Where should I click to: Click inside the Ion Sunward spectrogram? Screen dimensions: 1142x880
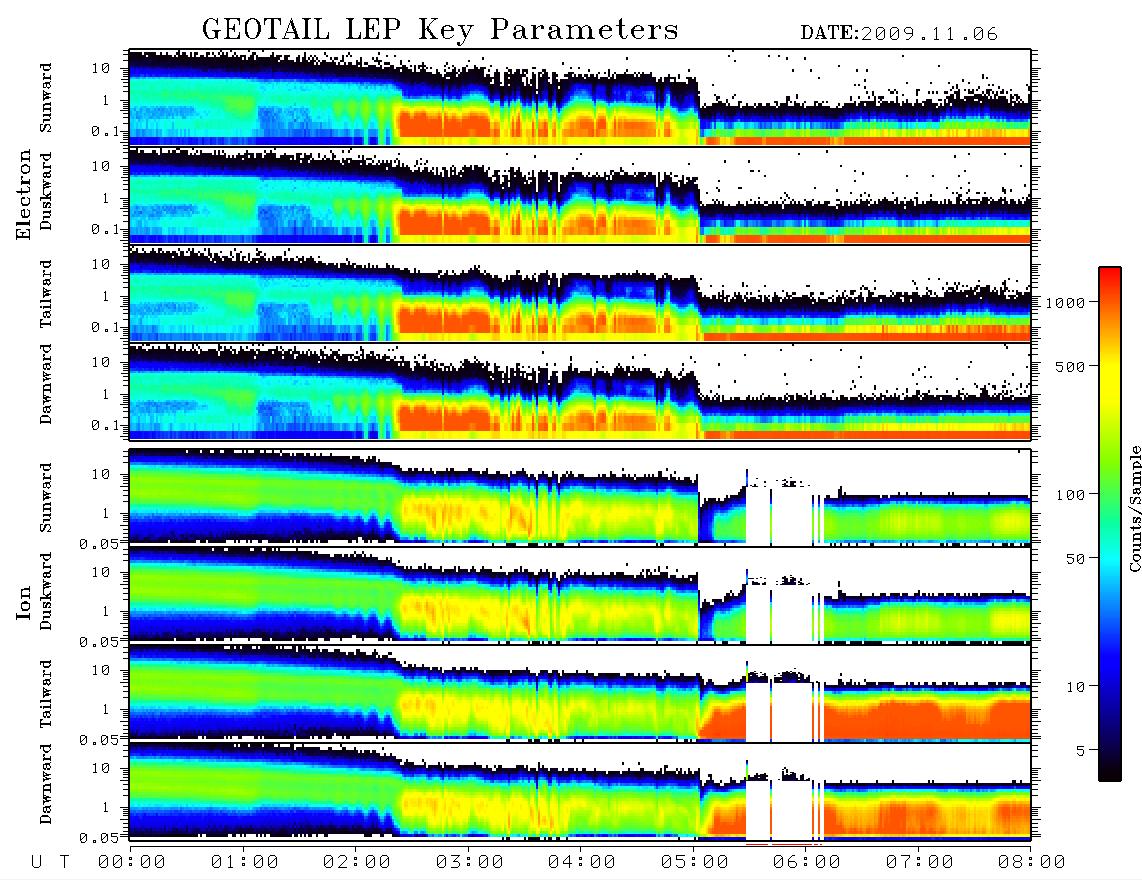[580, 496]
